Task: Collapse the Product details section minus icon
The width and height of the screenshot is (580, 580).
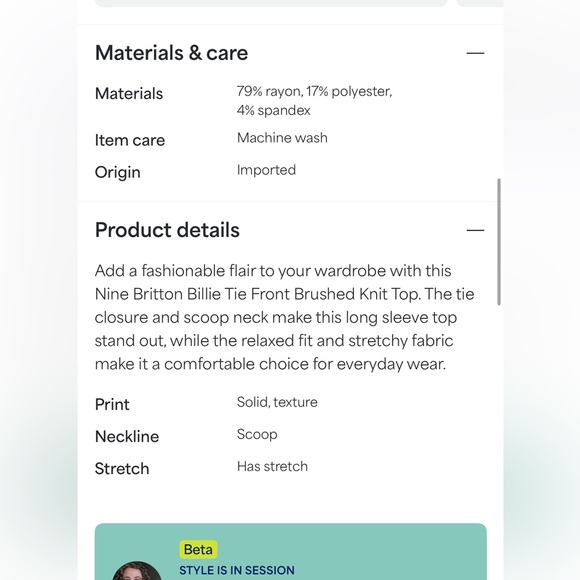Action: click(475, 230)
